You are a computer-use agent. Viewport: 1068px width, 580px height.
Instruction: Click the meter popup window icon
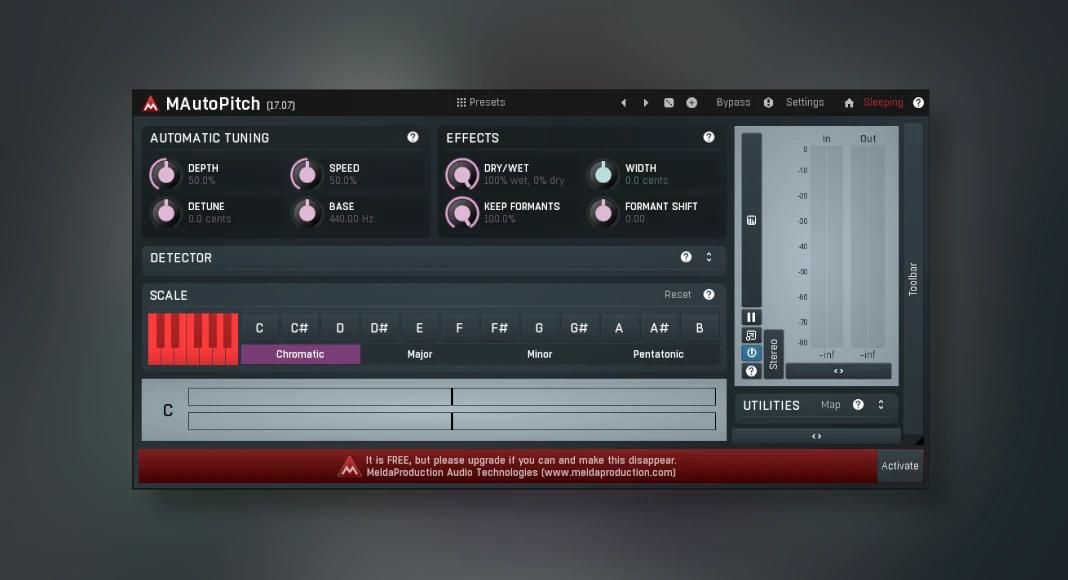coord(751,335)
